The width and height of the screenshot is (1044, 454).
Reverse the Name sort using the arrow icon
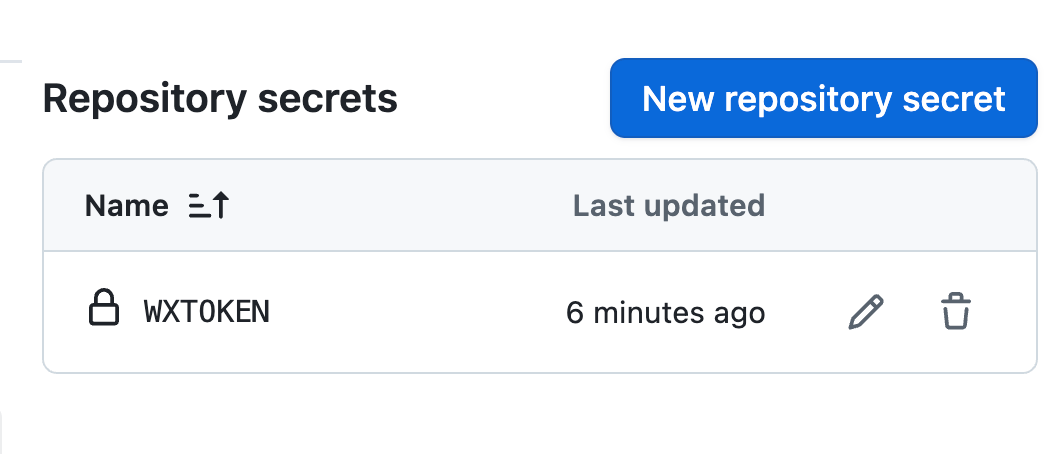pyautogui.click(x=209, y=206)
